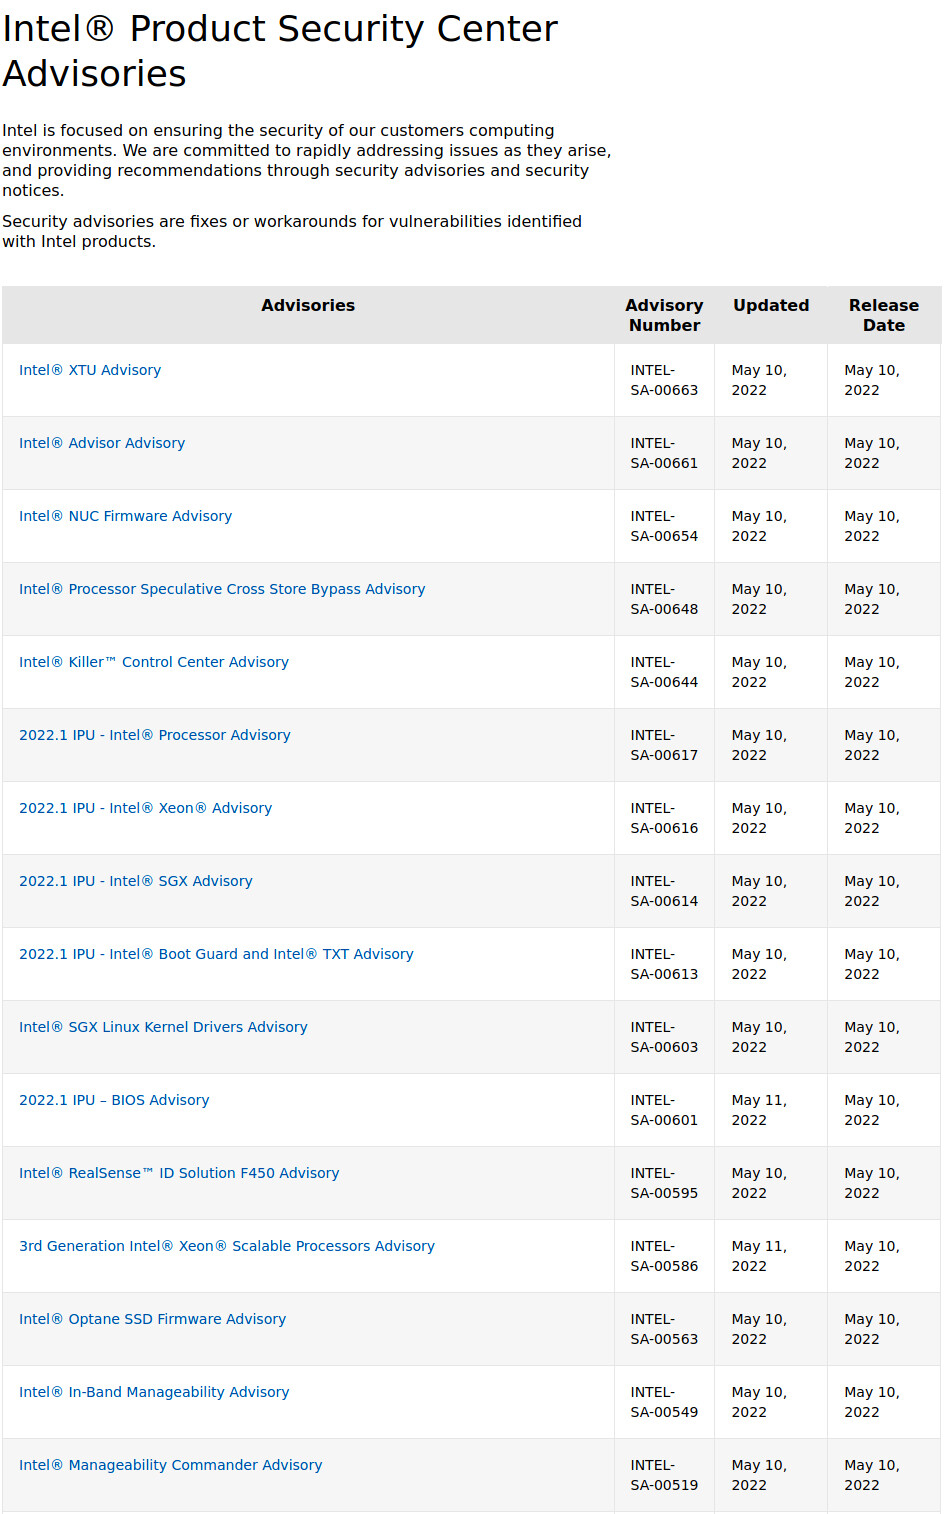This screenshot has height=1514, width=944.
Task: Open Intel Killer Control Center Advisory
Action: (x=154, y=662)
